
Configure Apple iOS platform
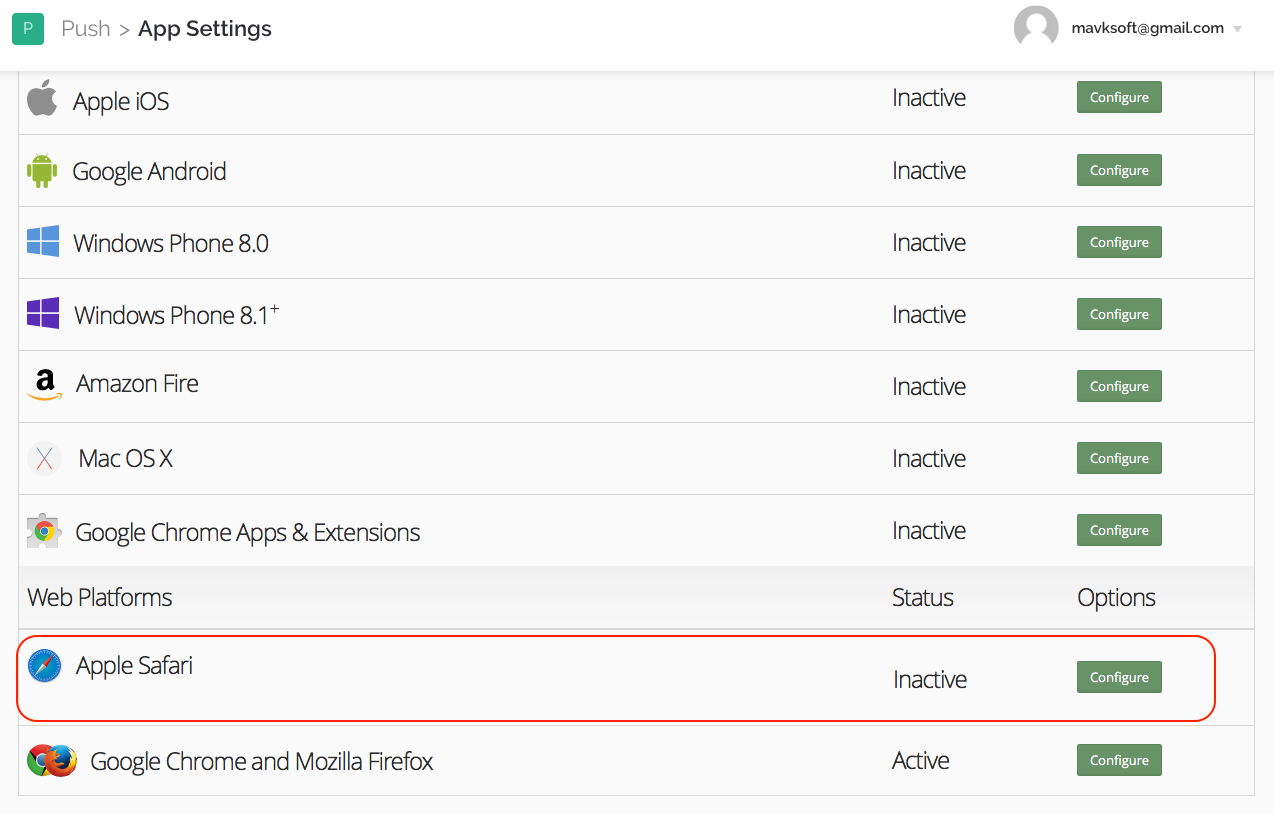1119,98
